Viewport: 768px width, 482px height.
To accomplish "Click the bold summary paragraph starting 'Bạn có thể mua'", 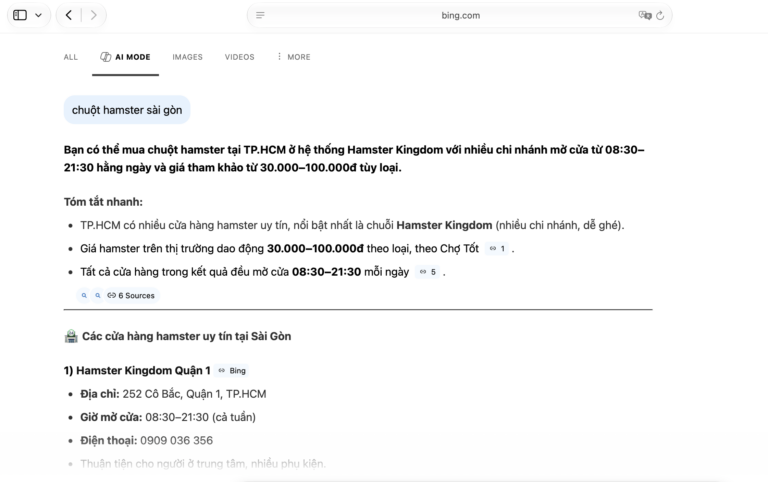I will click(x=354, y=159).
